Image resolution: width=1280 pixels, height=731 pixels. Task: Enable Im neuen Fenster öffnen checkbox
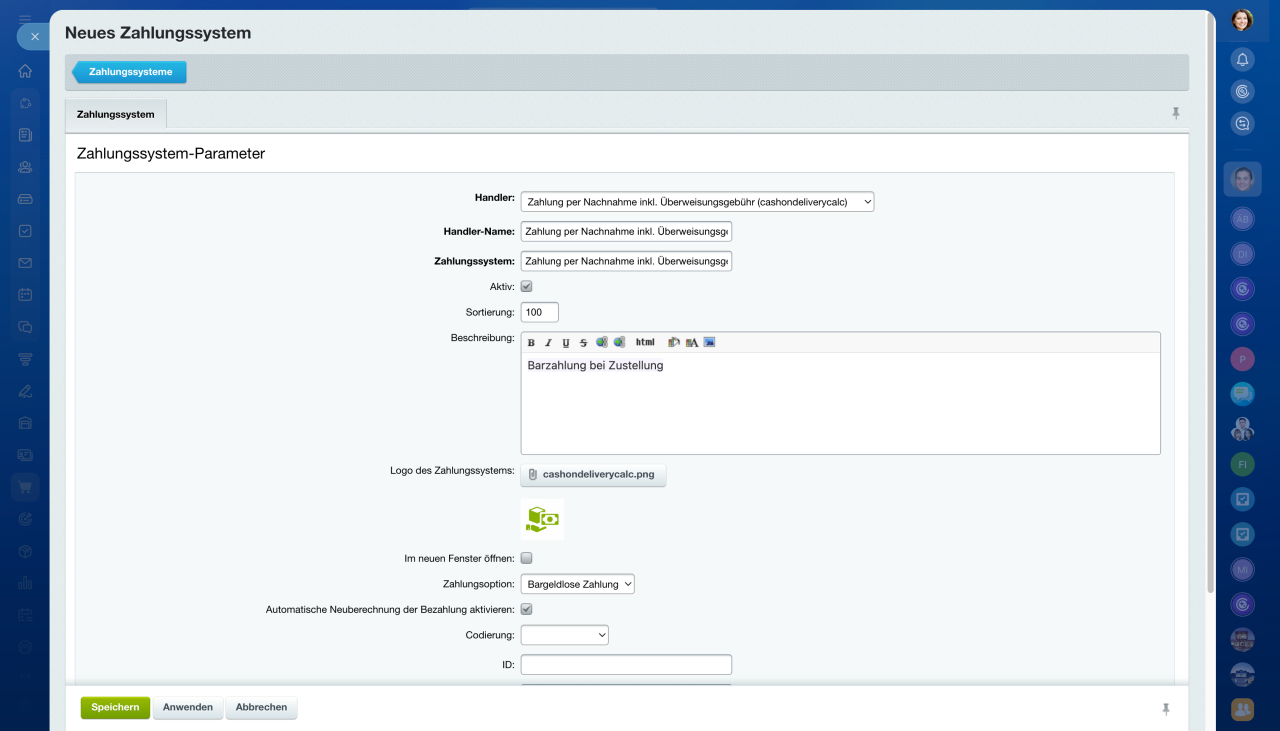coord(527,558)
